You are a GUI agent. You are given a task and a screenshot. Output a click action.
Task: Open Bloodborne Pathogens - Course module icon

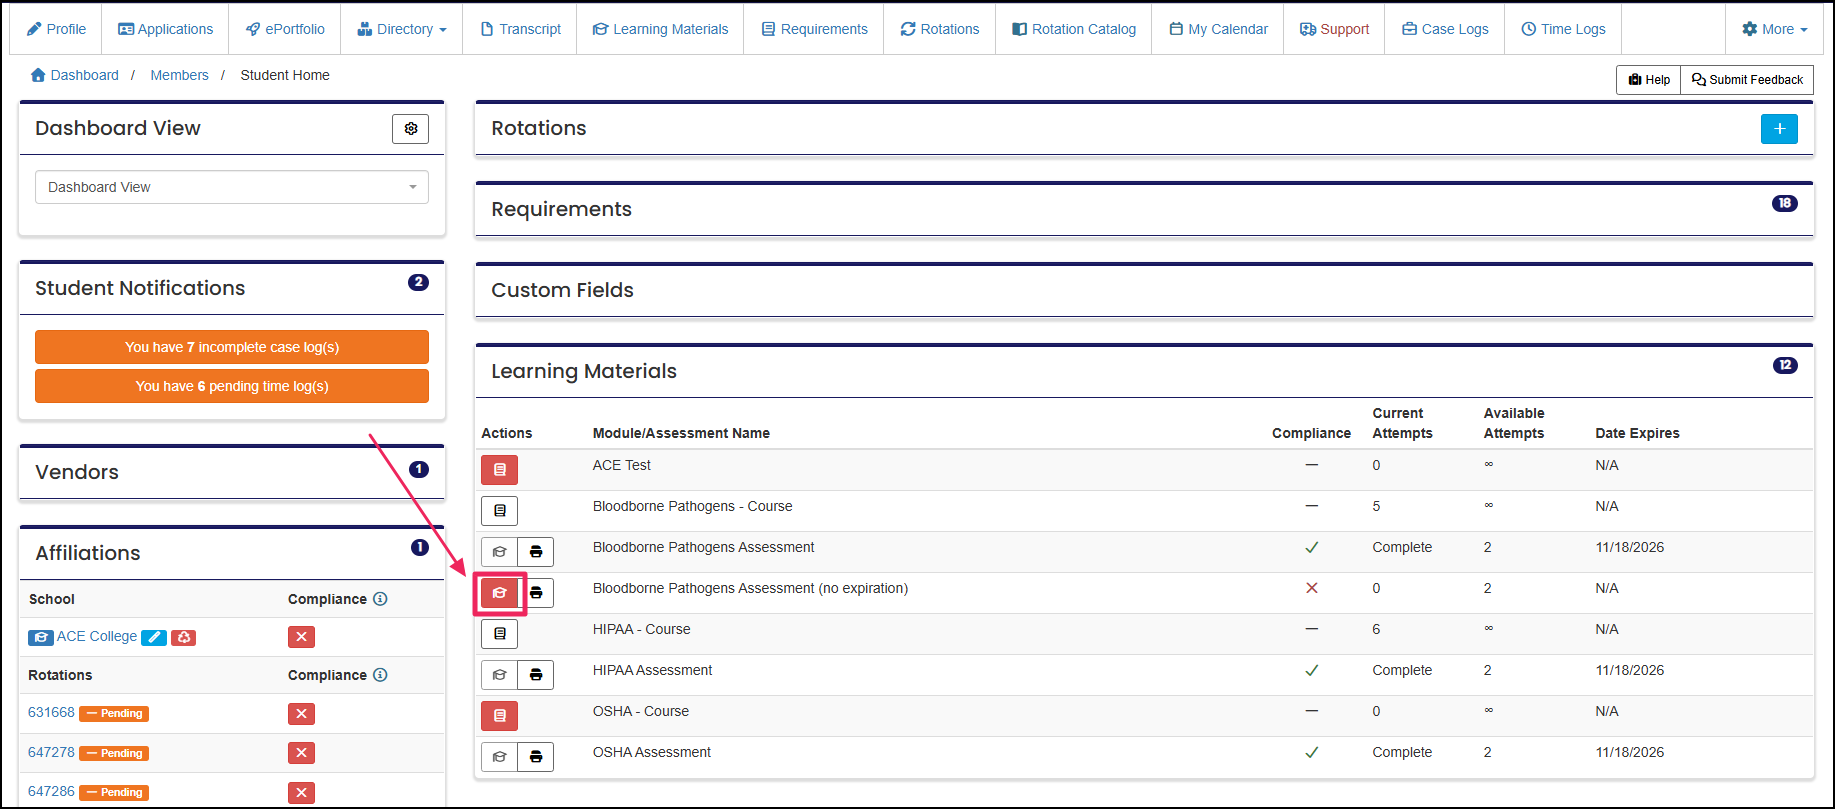coord(499,511)
